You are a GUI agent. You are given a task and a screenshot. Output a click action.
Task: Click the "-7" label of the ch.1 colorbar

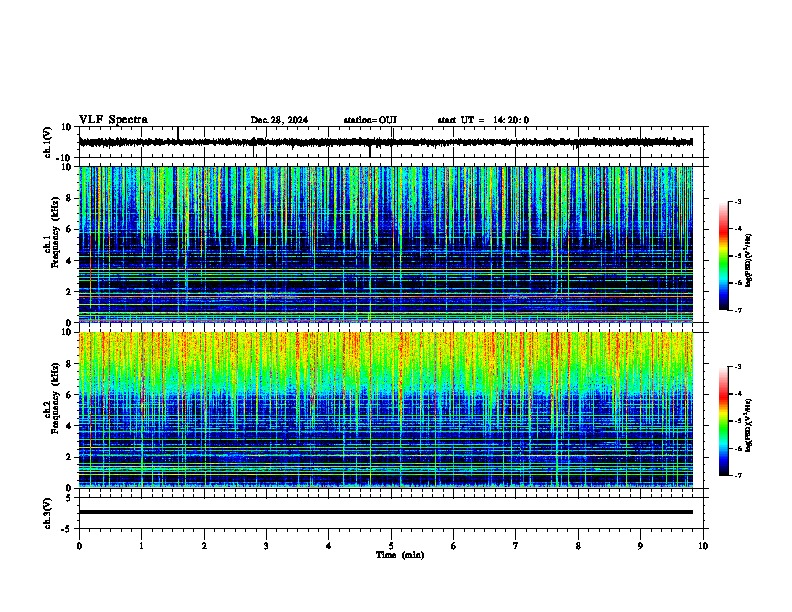click(x=738, y=310)
